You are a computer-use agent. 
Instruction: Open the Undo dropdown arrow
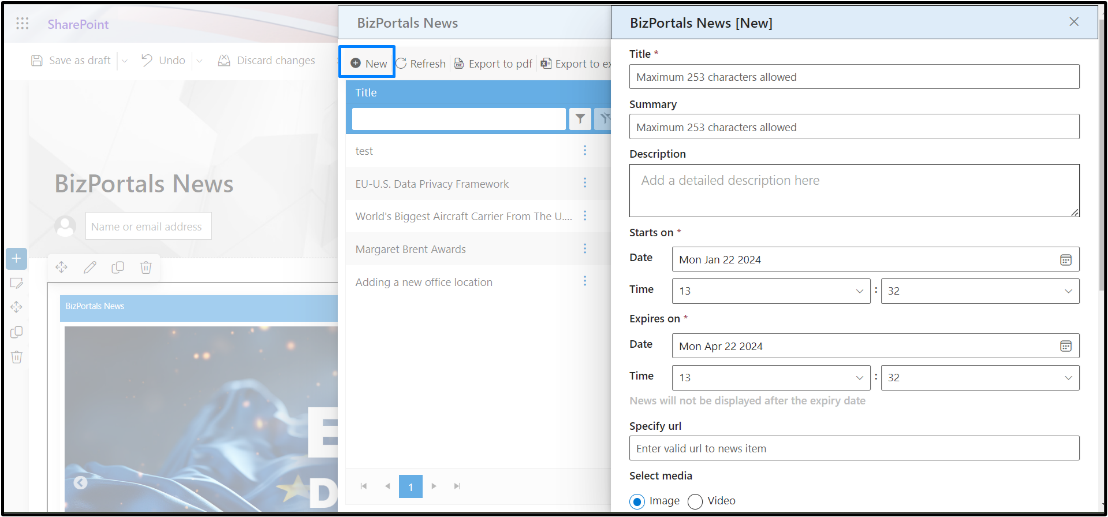pyautogui.click(x=199, y=61)
